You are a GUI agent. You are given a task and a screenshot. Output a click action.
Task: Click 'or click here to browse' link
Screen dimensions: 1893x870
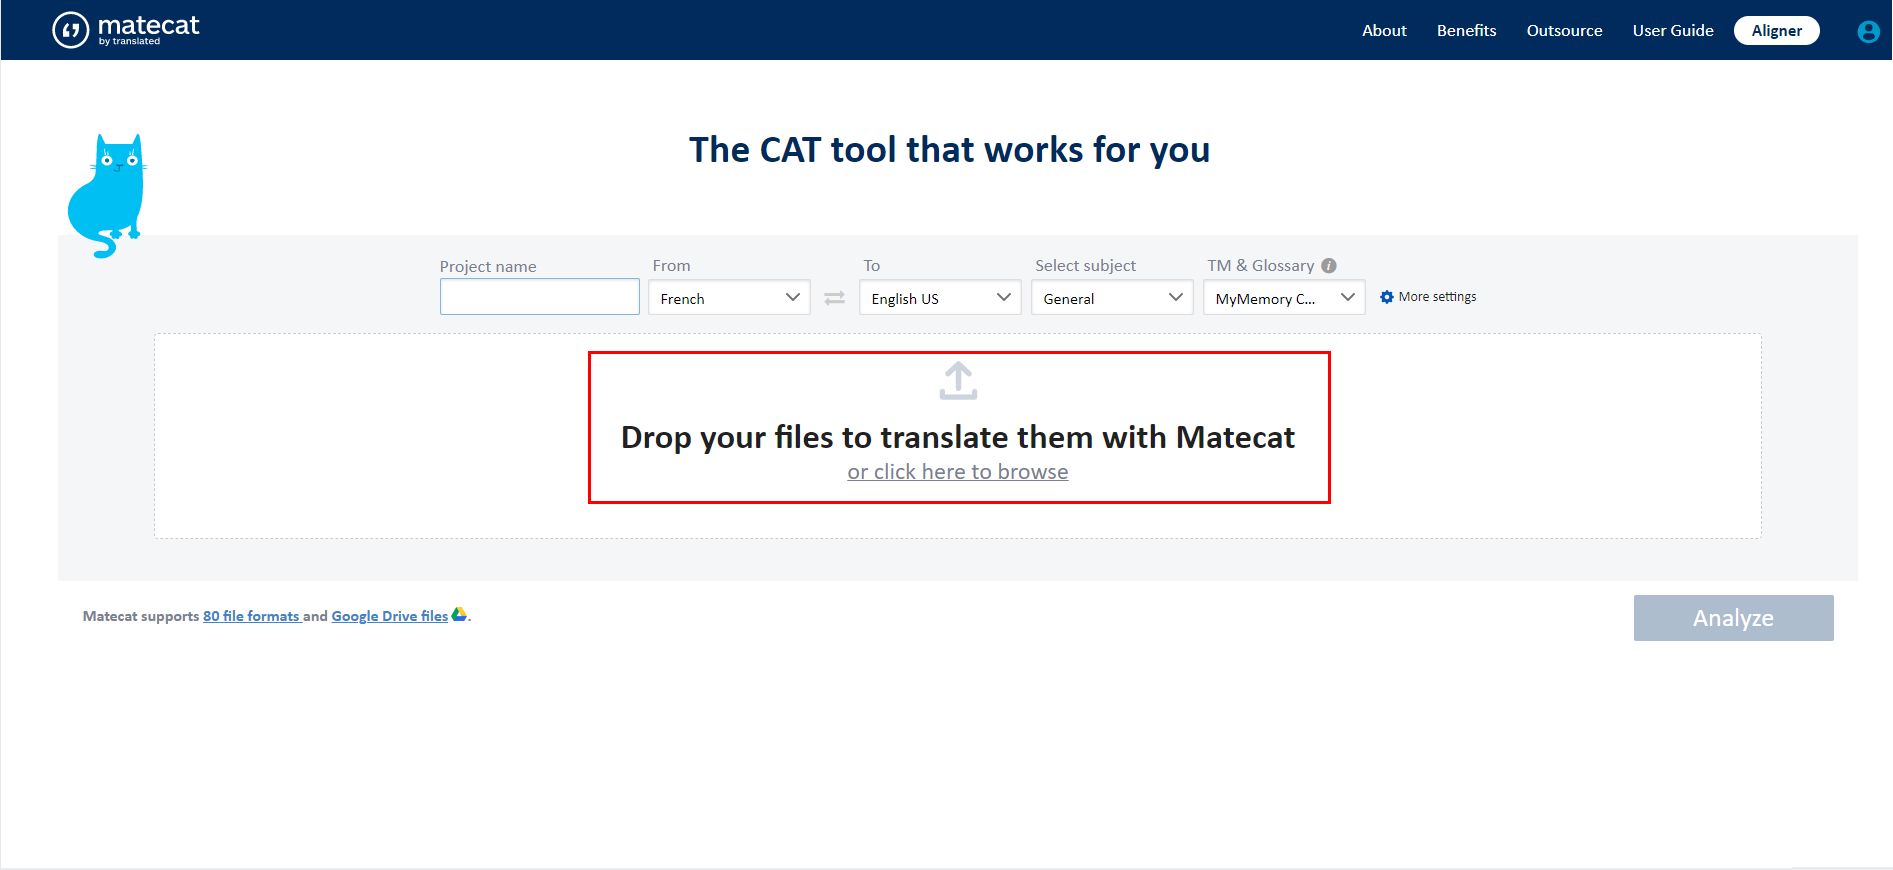(958, 472)
